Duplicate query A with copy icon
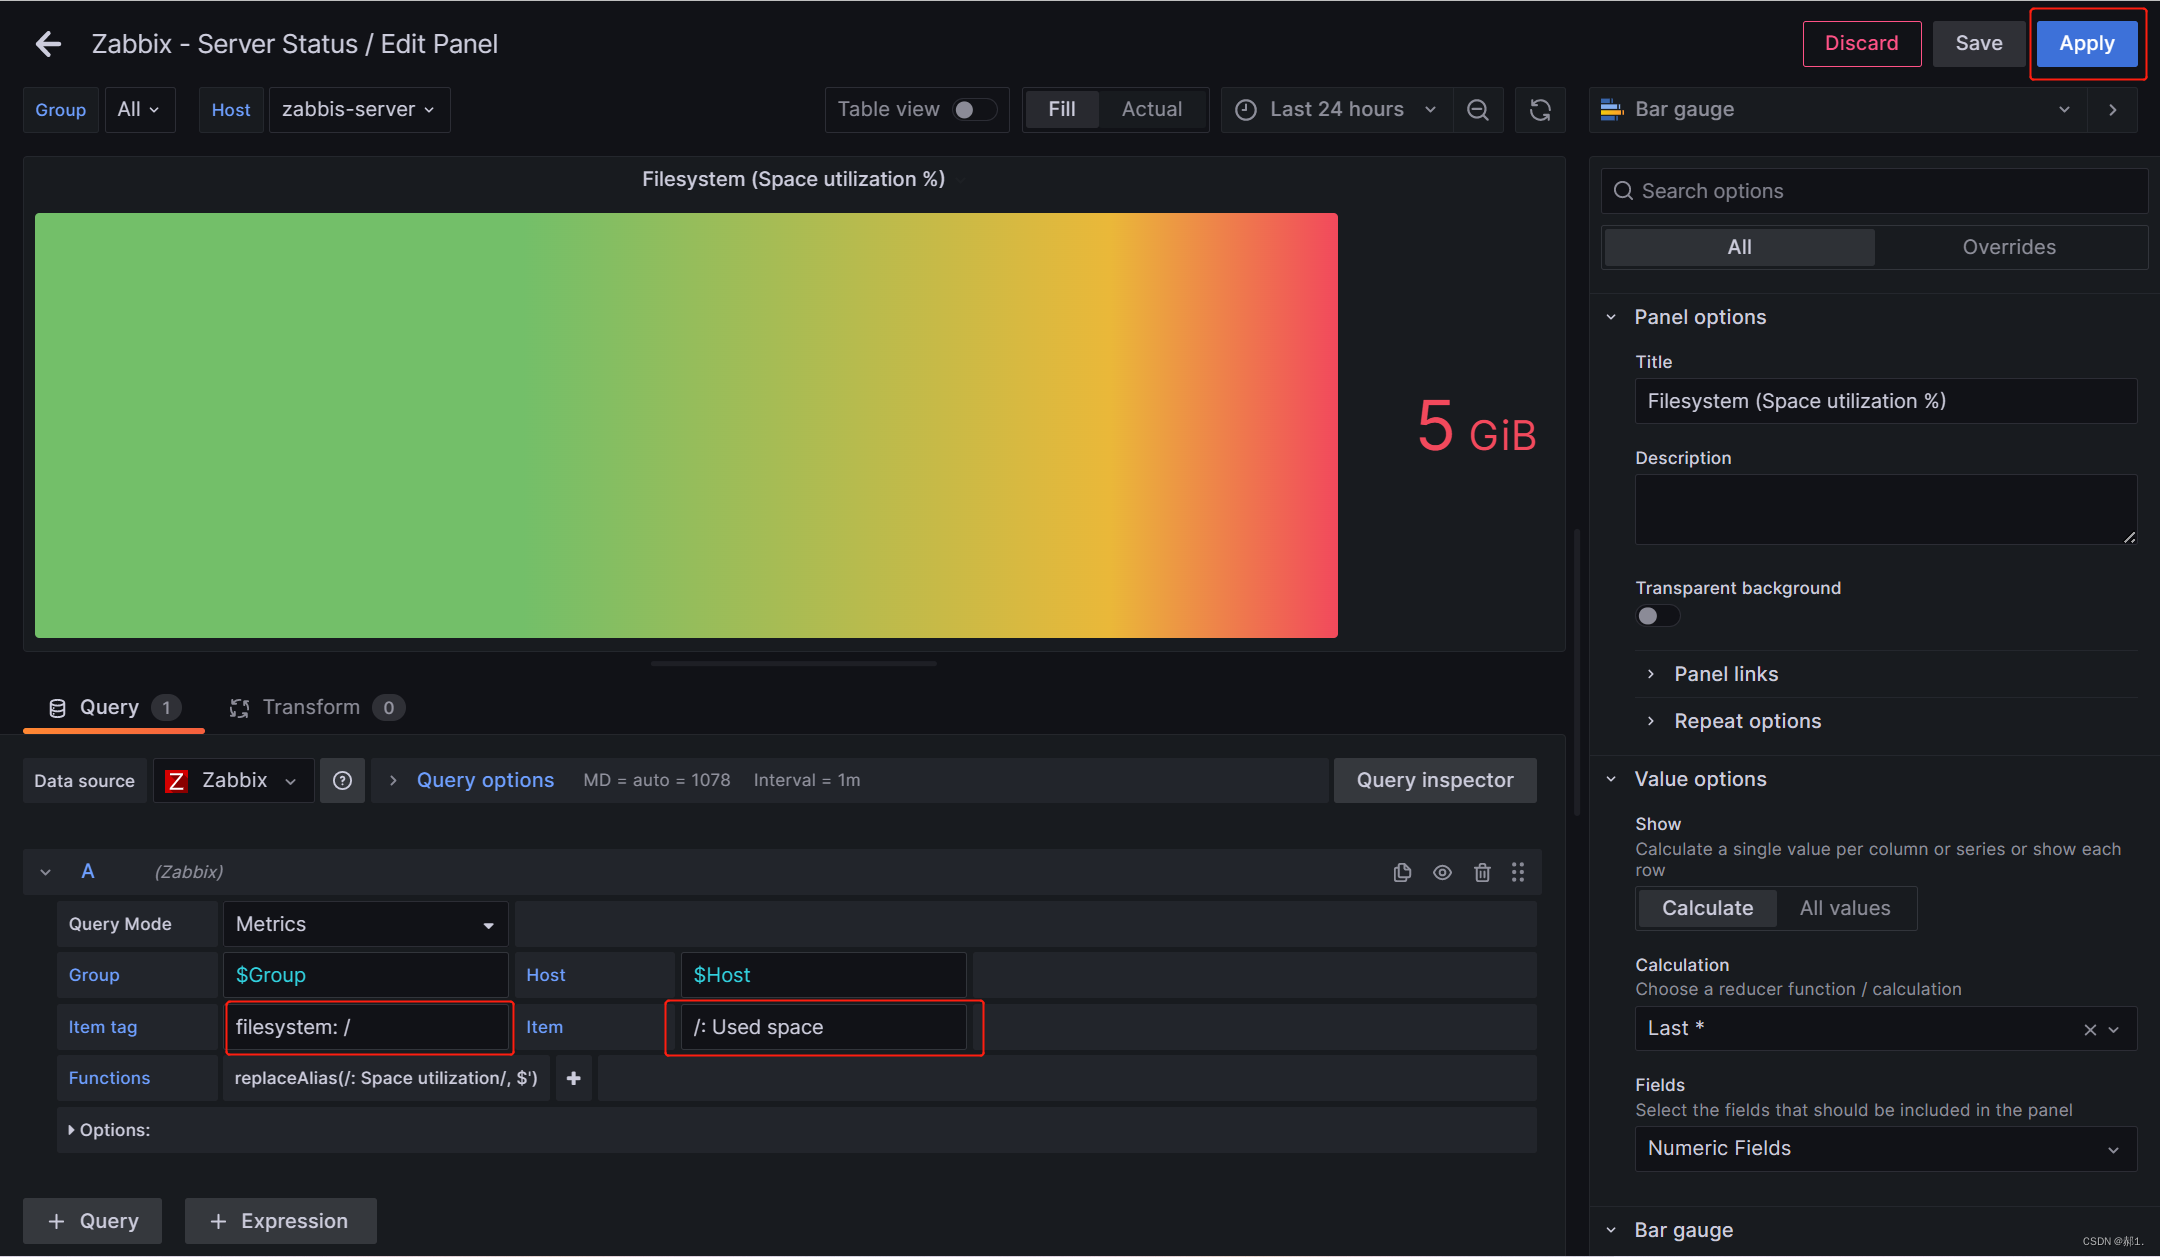 click(x=1402, y=872)
